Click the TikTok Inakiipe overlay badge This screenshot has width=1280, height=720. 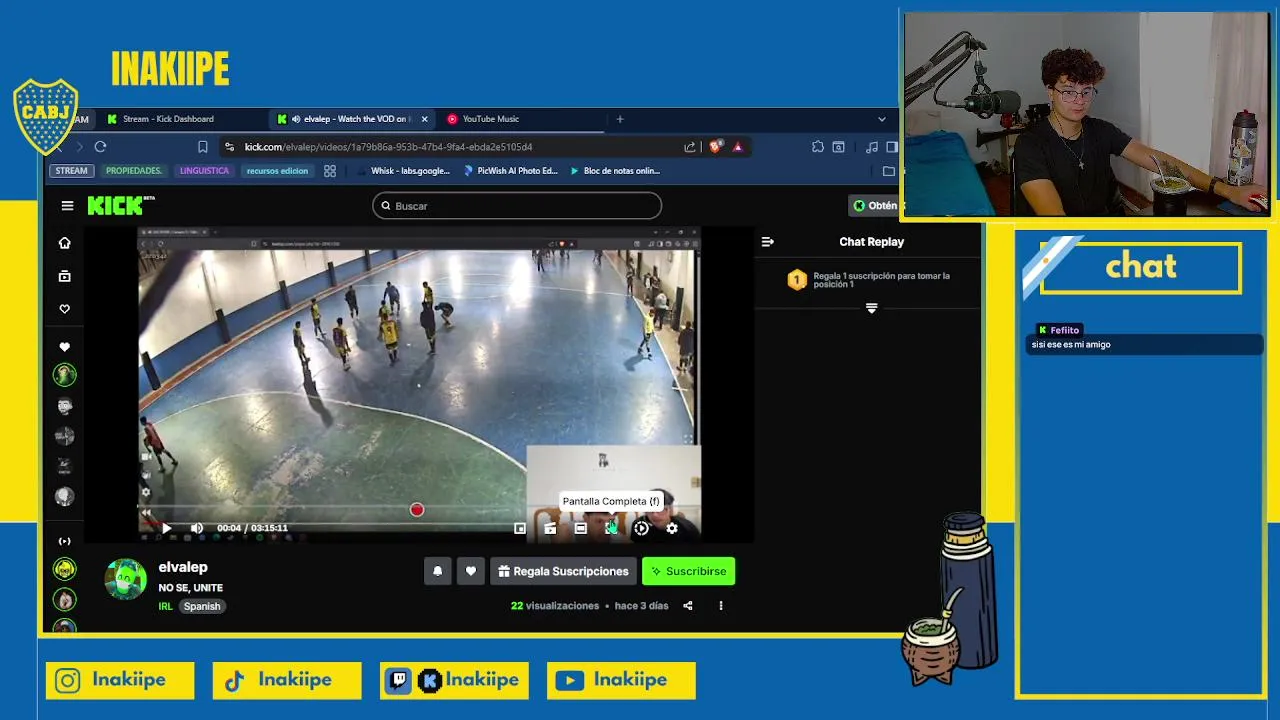287,680
